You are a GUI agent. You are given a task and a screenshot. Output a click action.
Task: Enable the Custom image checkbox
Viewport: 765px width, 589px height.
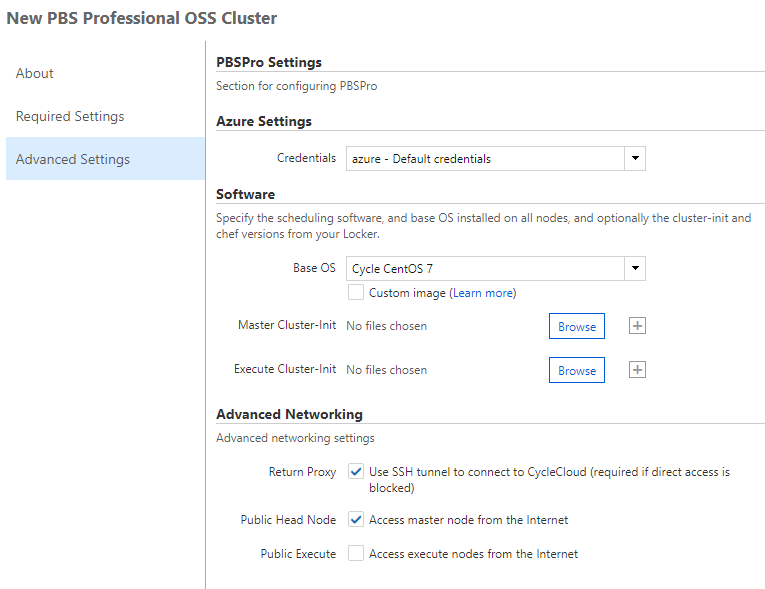click(355, 293)
